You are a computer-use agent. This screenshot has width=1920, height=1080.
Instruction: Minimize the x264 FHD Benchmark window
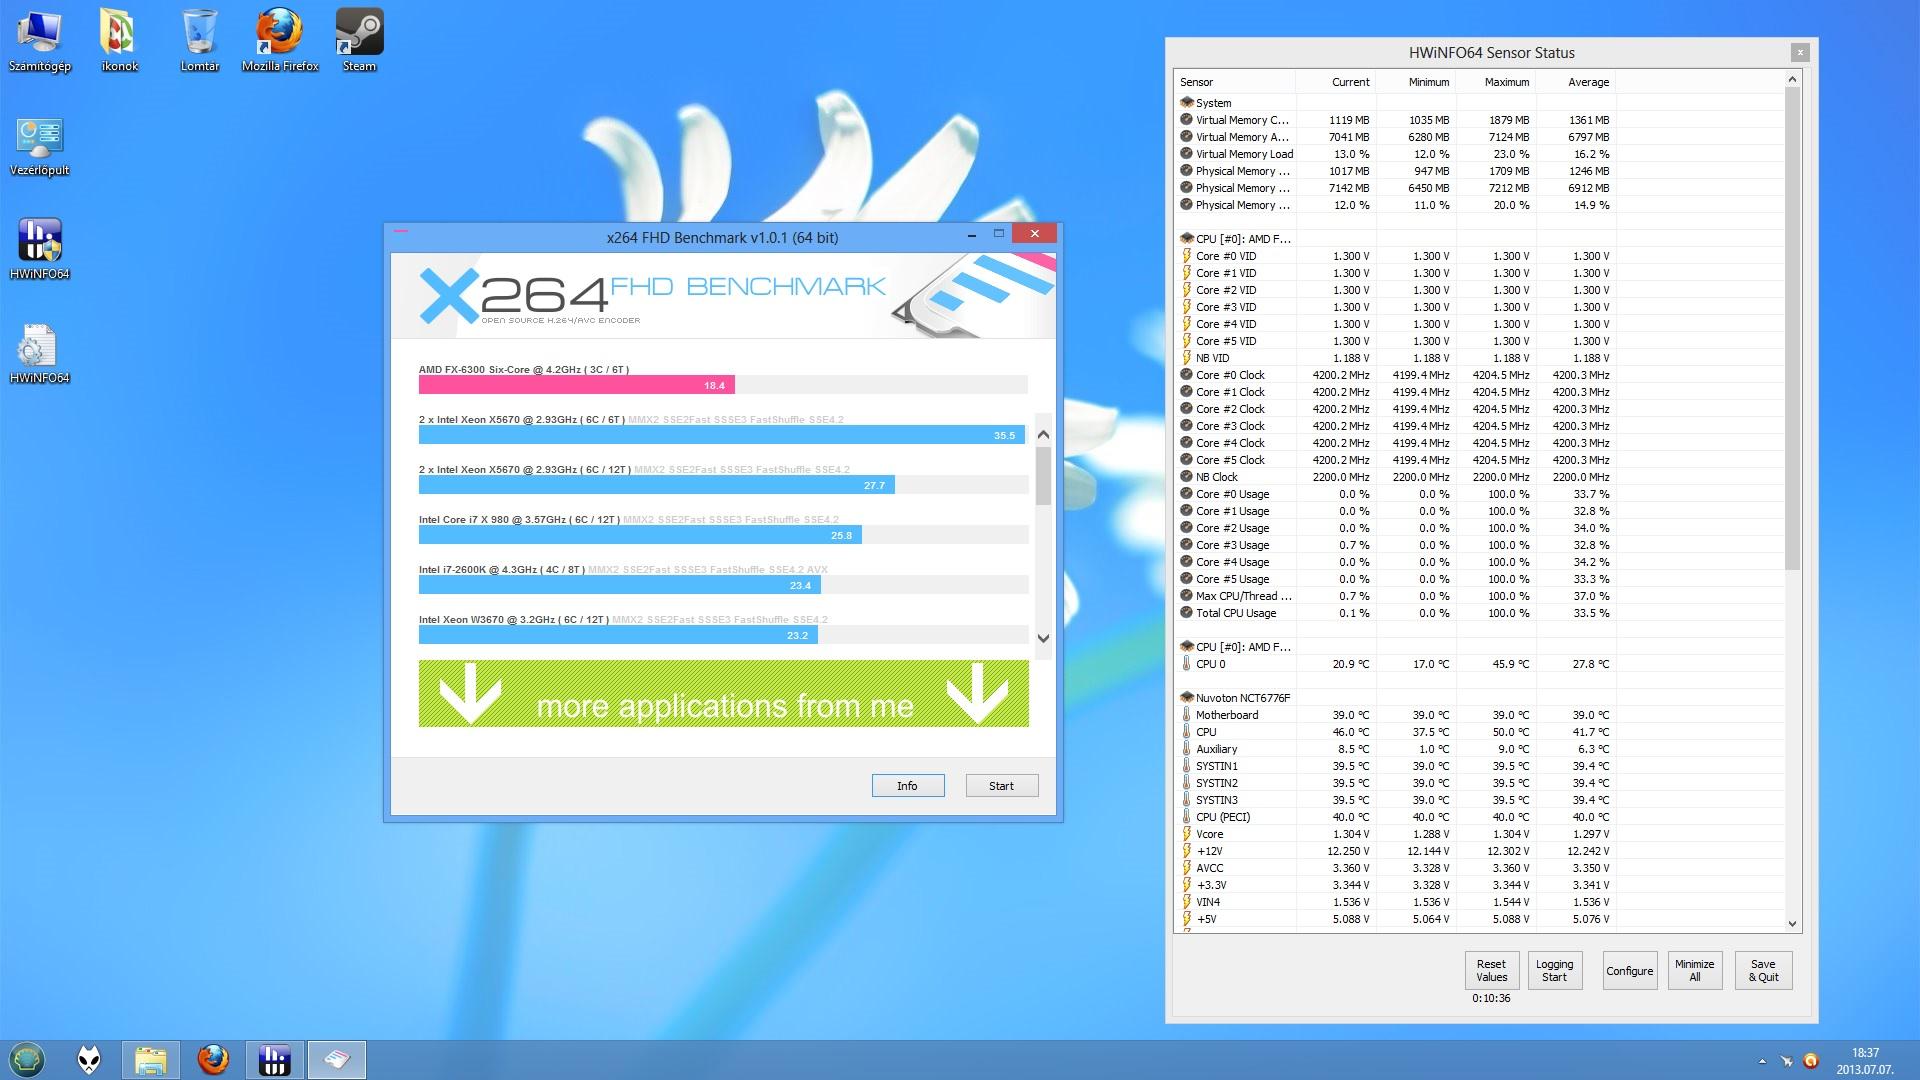(x=971, y=234)
